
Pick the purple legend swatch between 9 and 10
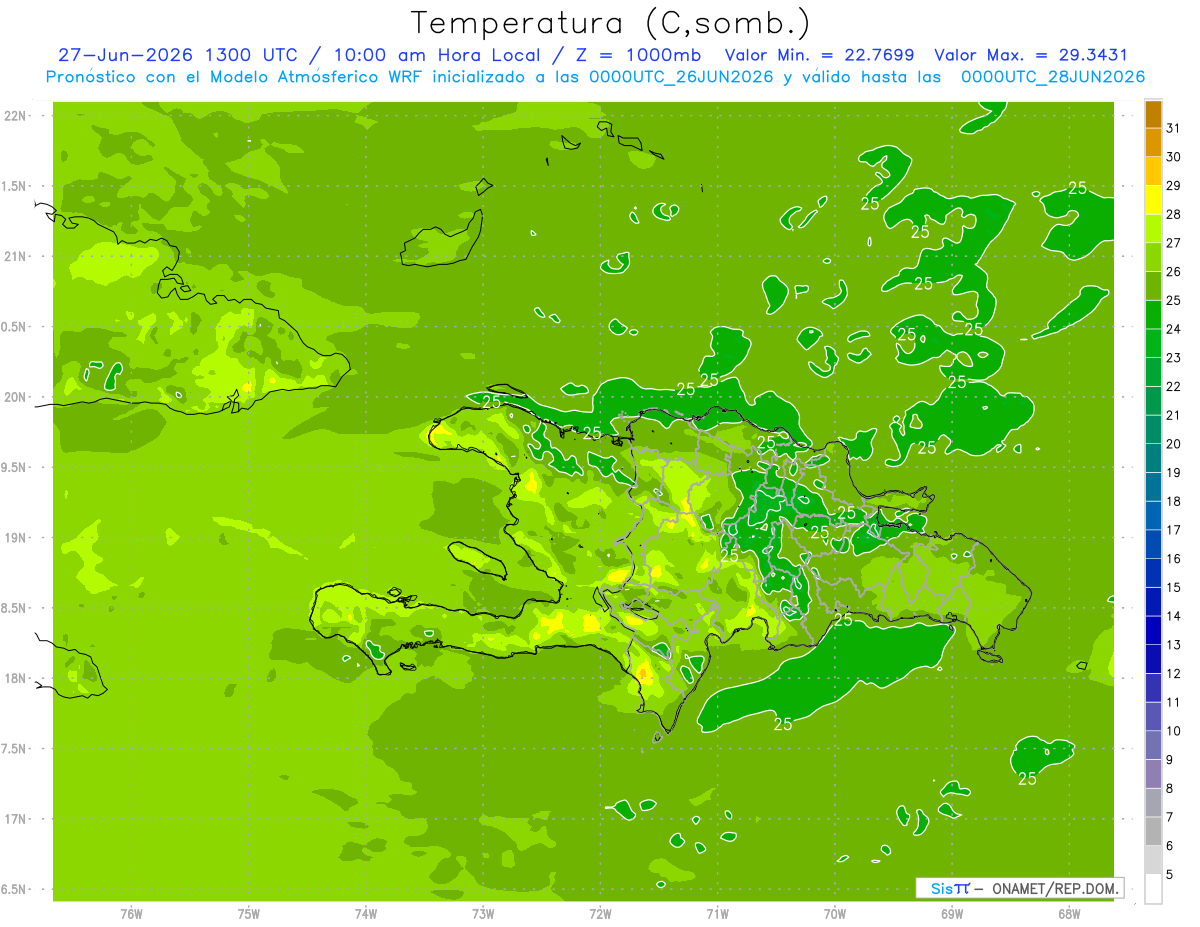point(1153,746)
